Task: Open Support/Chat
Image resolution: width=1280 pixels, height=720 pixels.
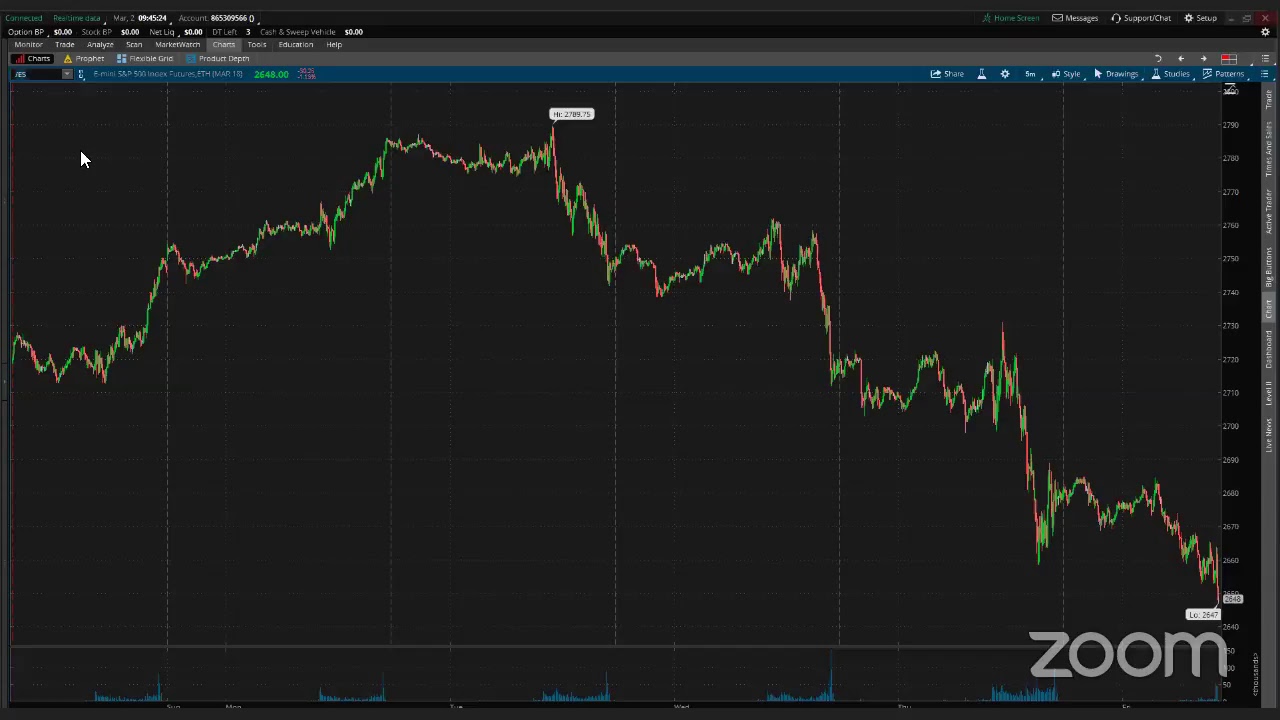Action: click(1141, 18)
